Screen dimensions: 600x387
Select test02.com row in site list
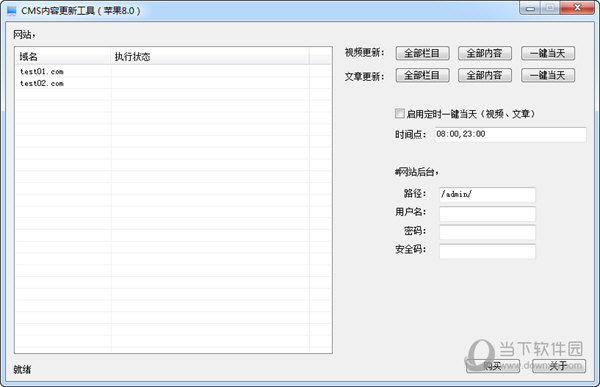173,83
